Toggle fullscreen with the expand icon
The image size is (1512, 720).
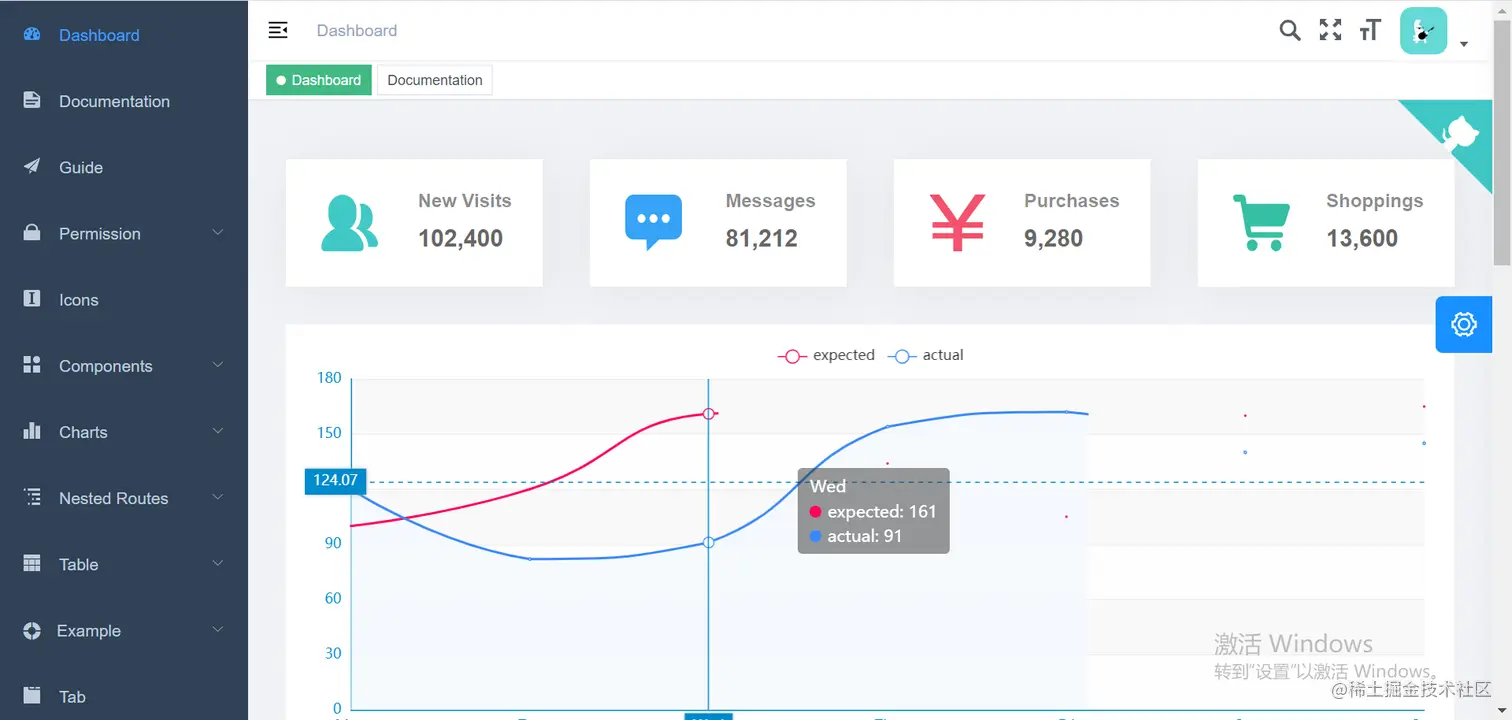point(1330,30)
